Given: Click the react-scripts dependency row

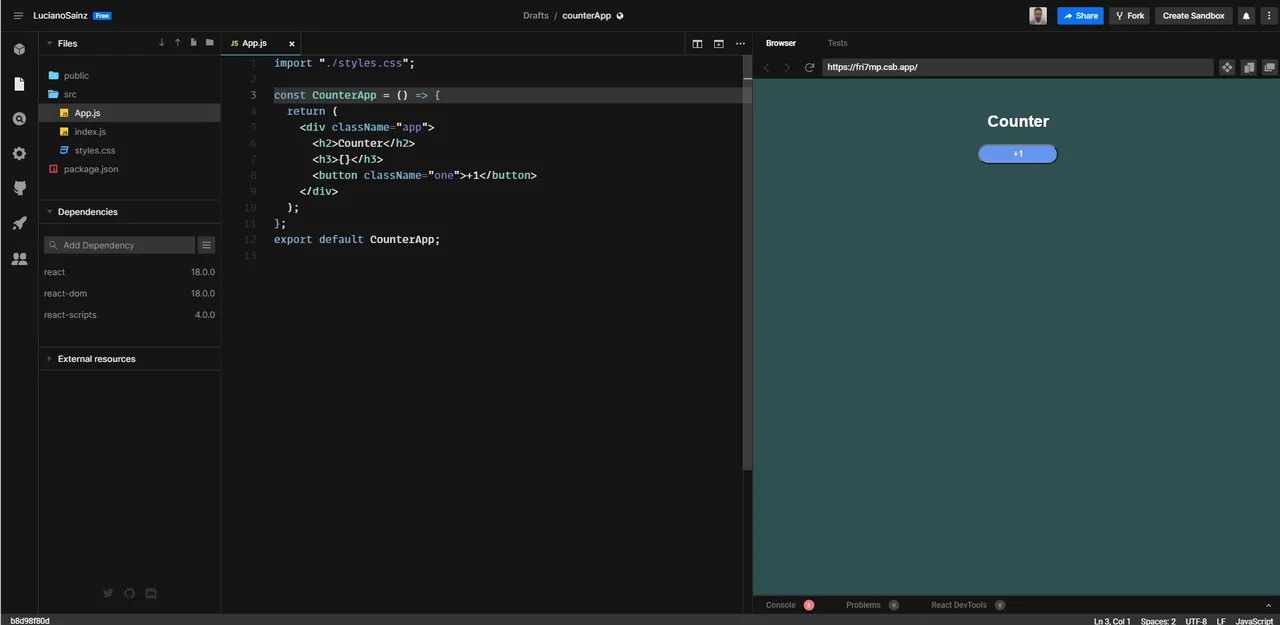Looking at the screenshot, I should tap(129, 315).
